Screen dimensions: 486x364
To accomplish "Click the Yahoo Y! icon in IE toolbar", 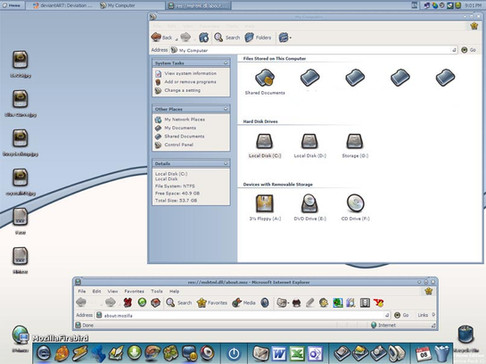I will point(379,303).
